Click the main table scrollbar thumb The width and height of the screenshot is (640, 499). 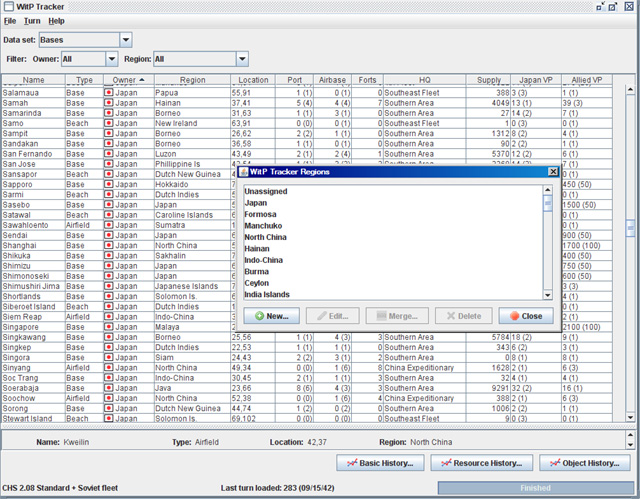(630, 228)
